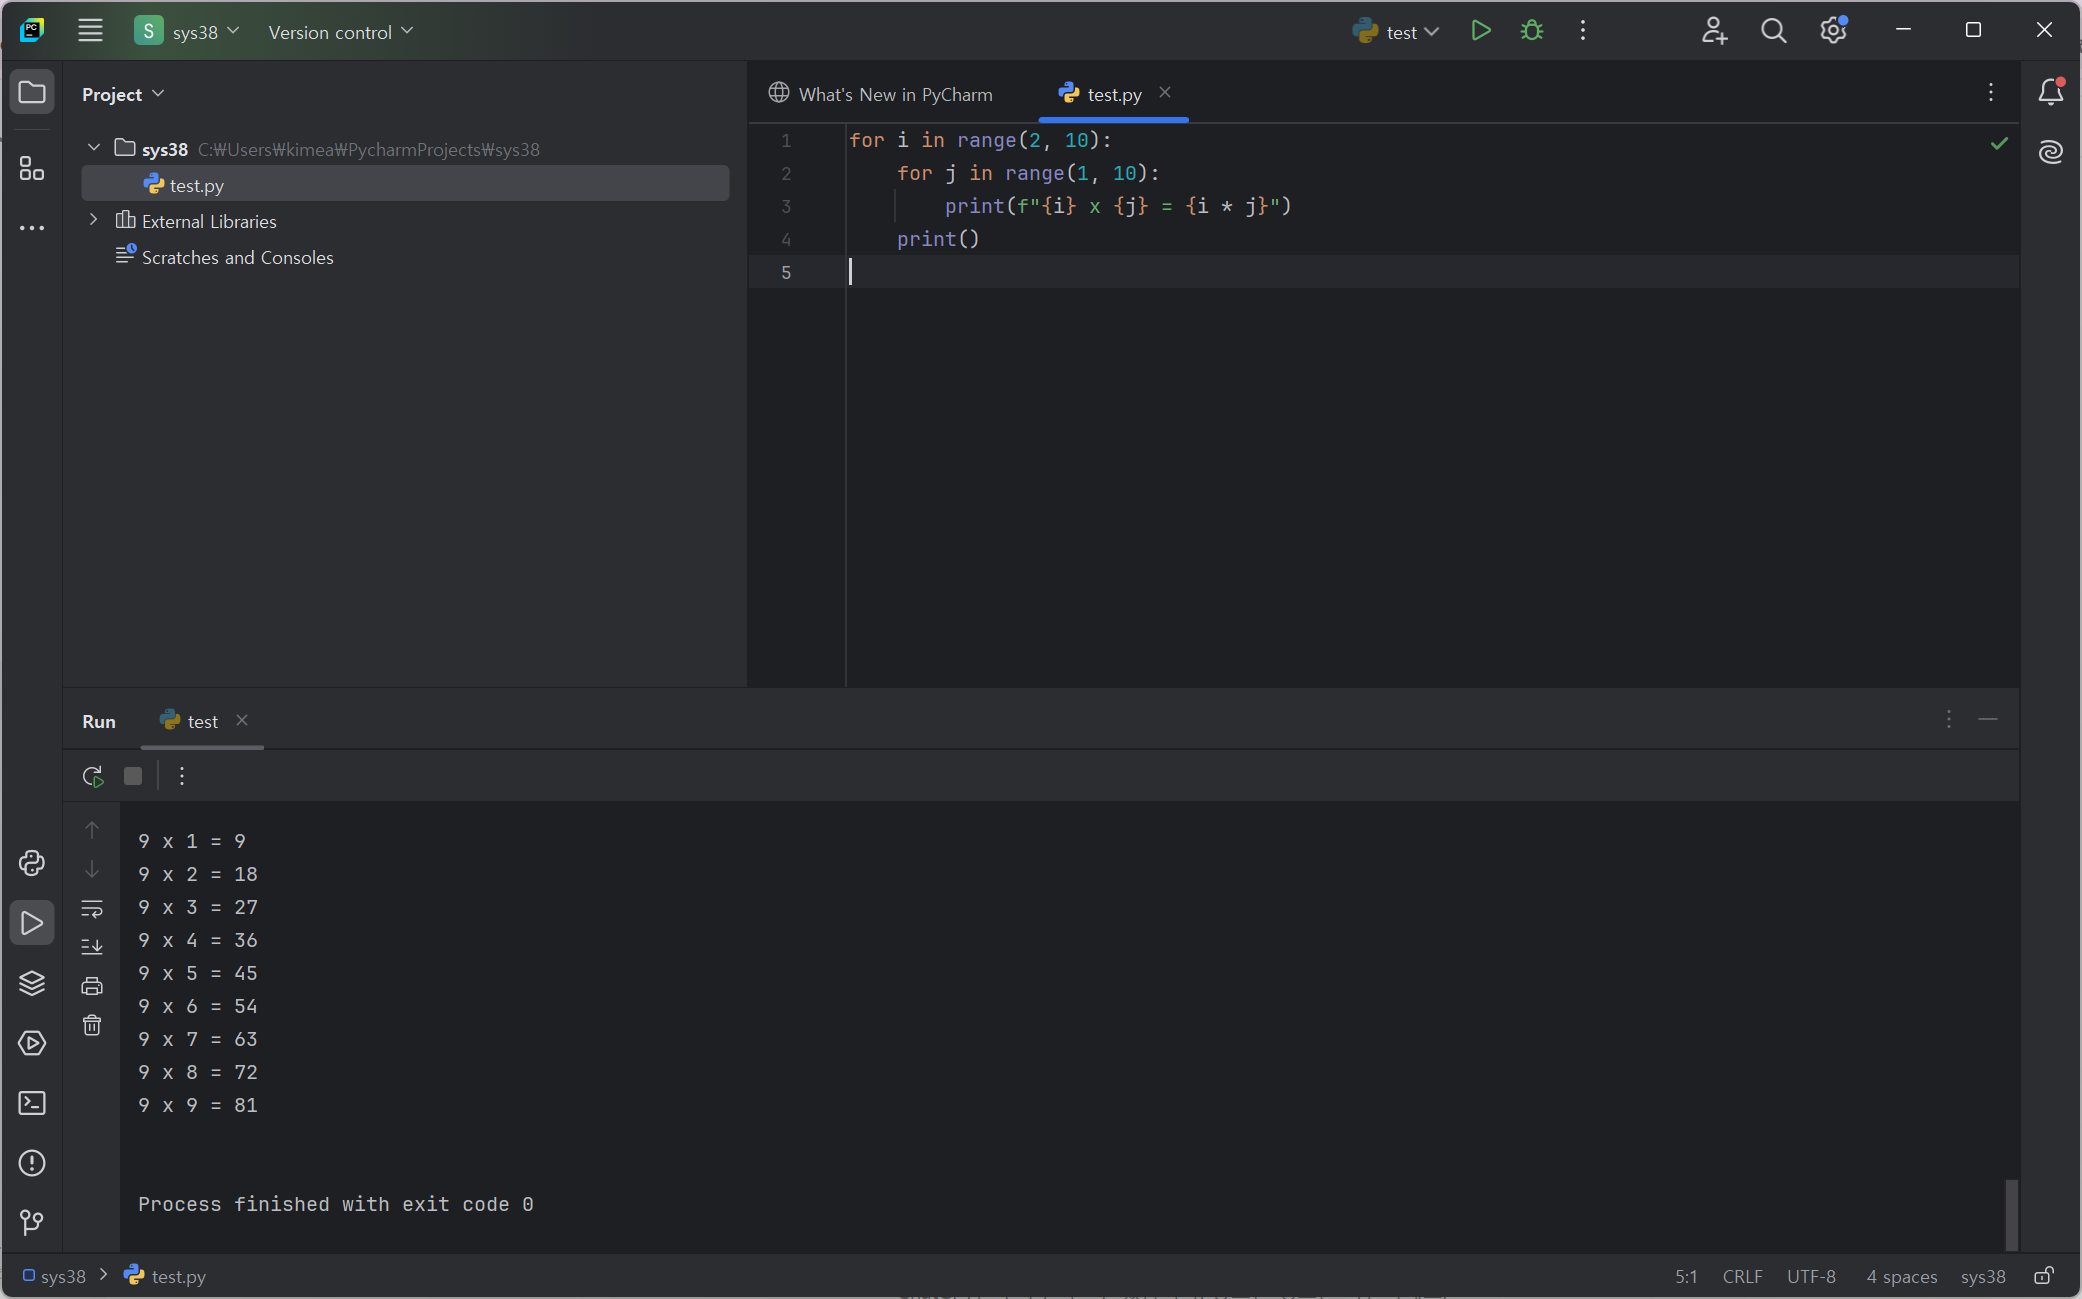This screenshot has width=2082, height=1299.
Task: Open the Git tool window icon
Action: pyautogui.click(x=32, y=1222)
